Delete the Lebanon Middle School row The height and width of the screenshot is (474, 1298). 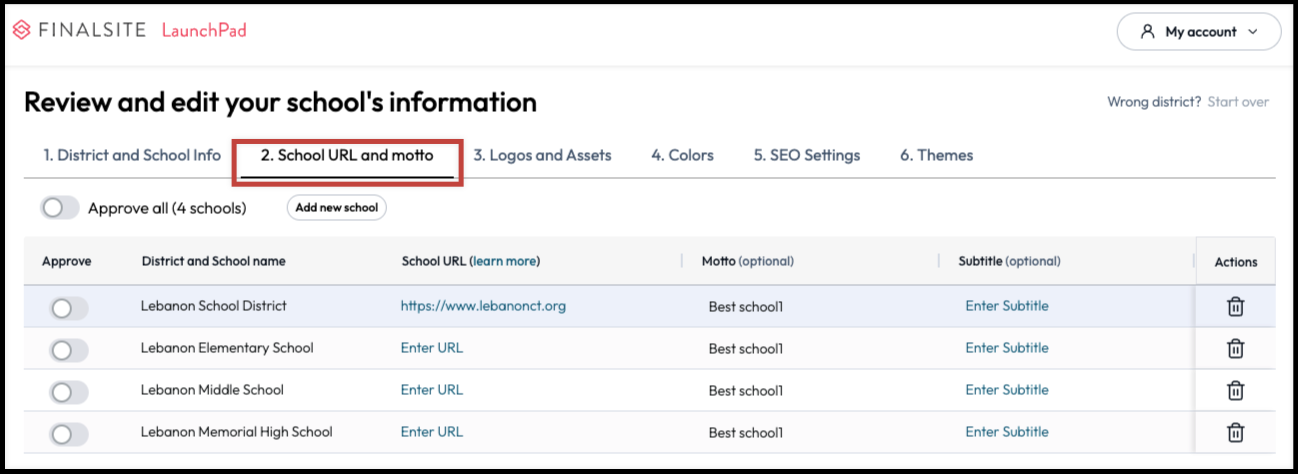(1235, 391)
